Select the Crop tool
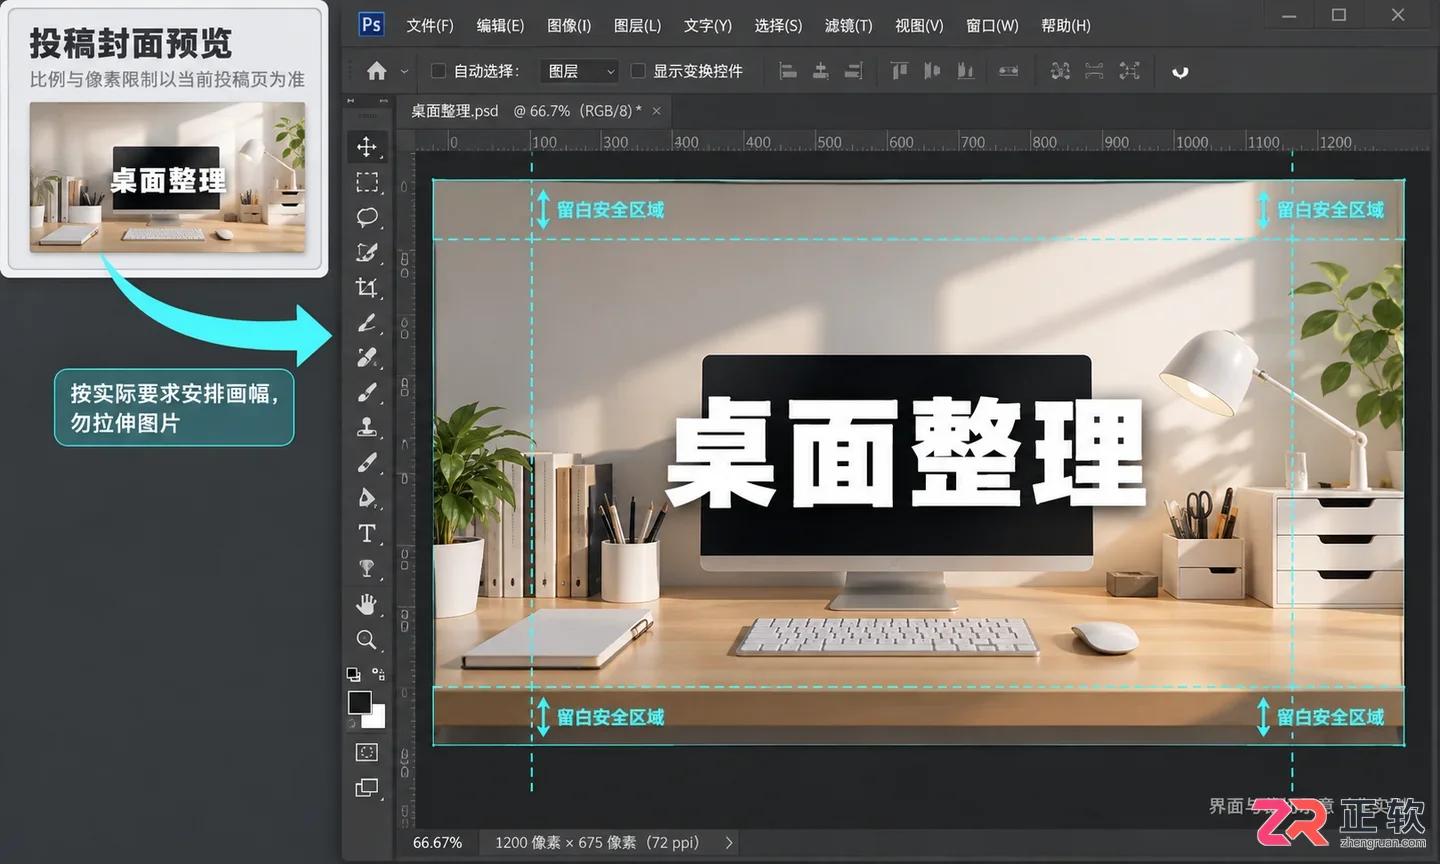 (367, 288)
